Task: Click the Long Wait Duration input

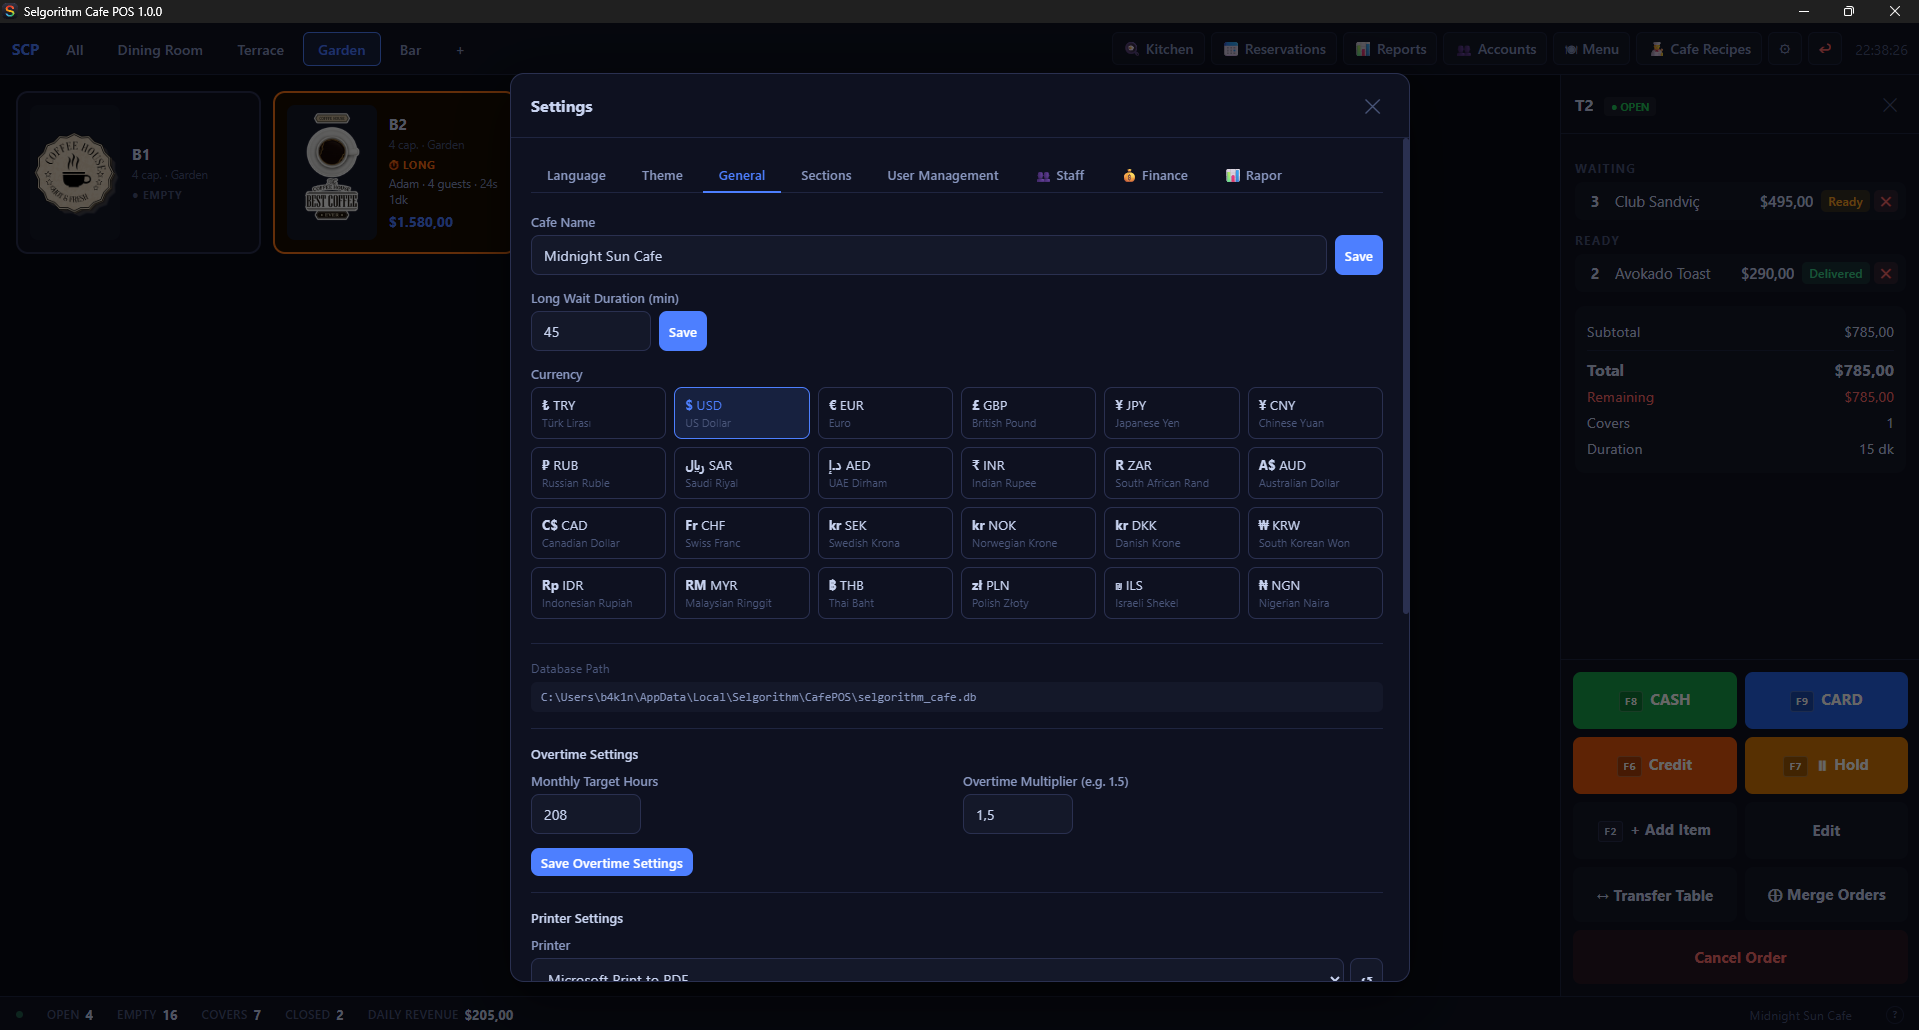Action: coord(591,332)
